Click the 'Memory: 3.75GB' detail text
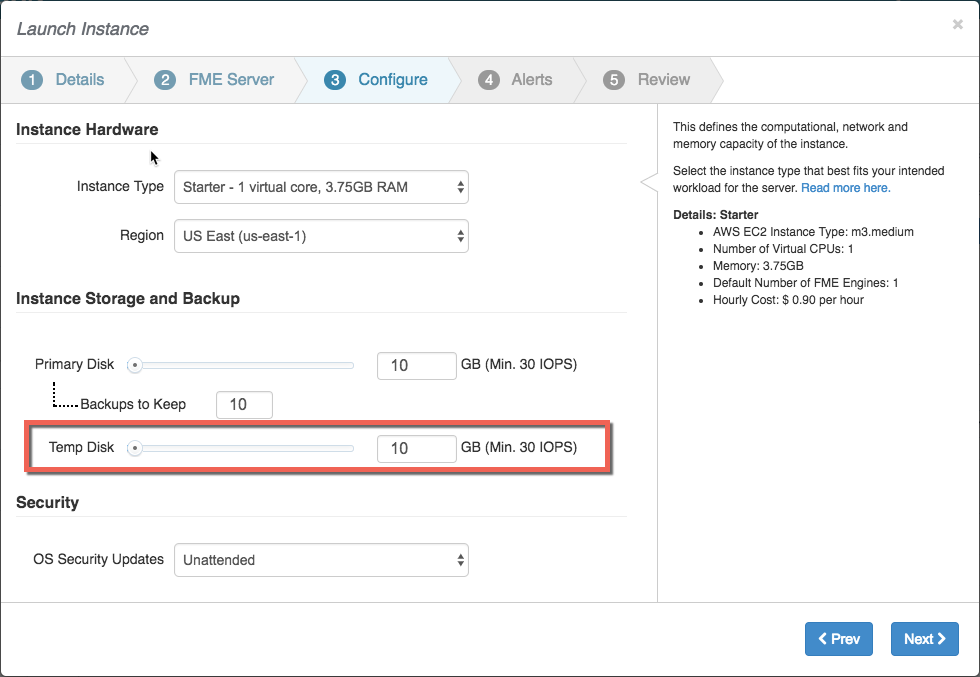Viewport: 980px width, 677px height. [x=758, y=266]
